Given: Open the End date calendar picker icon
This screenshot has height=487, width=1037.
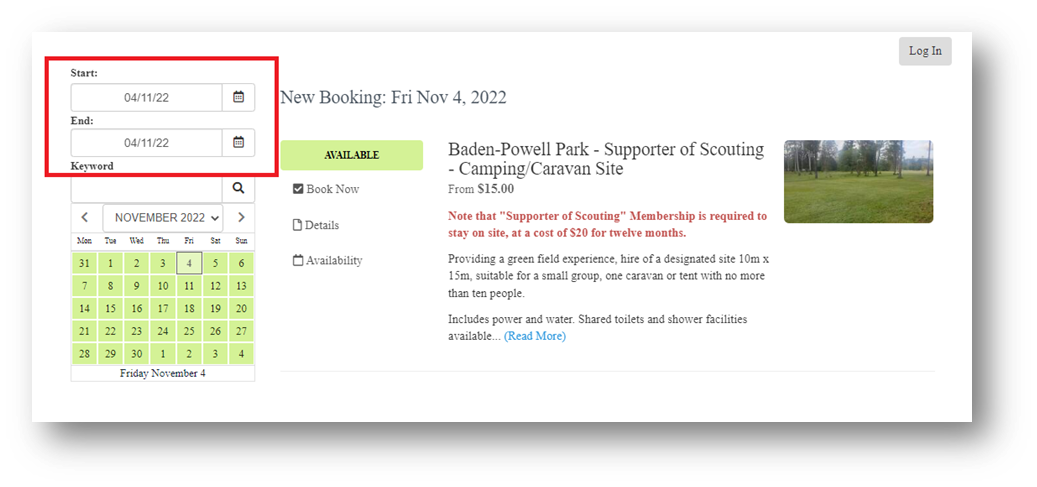Looking at the screenshot, I should (x=238, y=142).
